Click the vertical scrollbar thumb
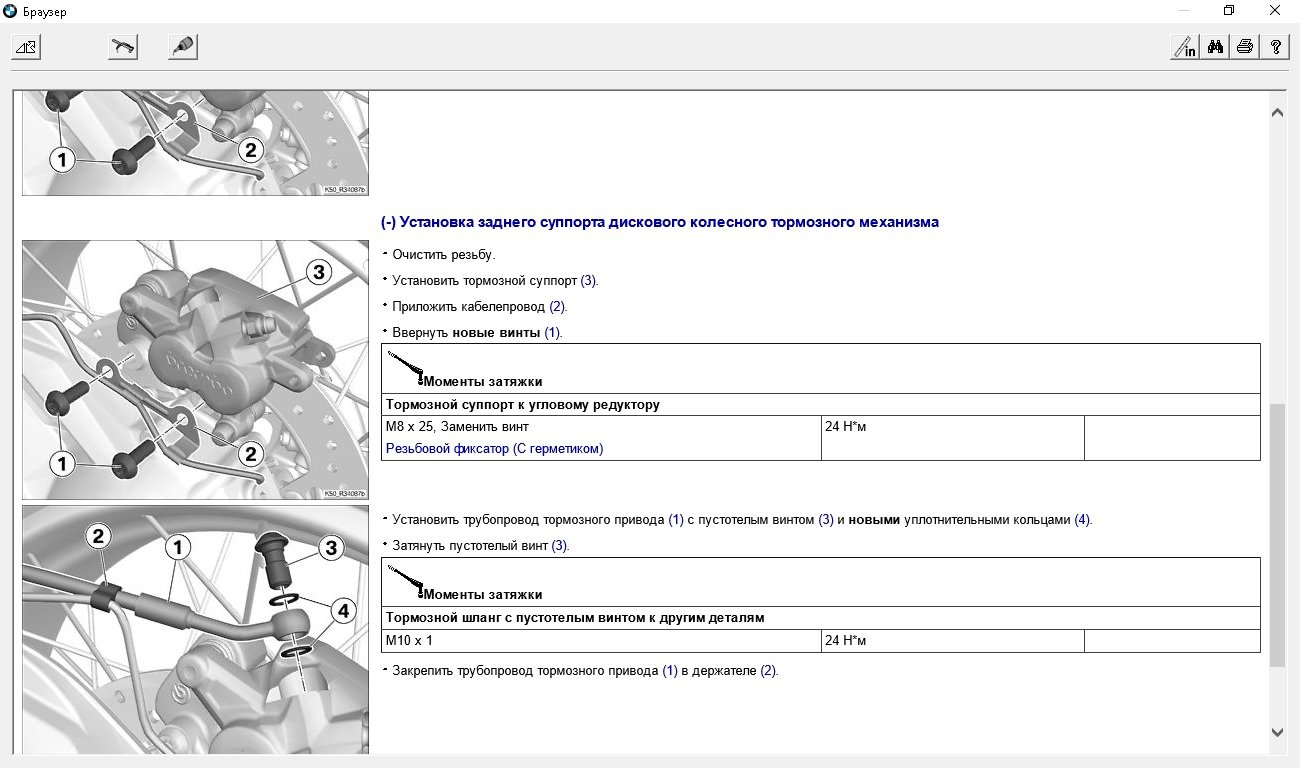 coord(1276,535)
